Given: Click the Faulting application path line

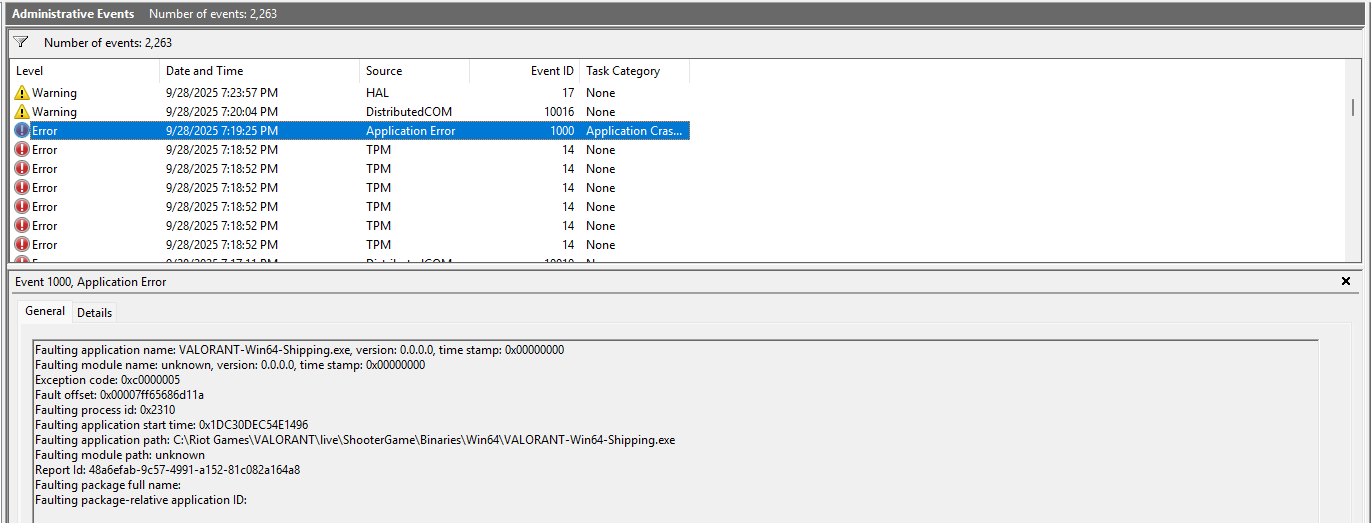Looking at the screenshot, I should click(354, 440).
